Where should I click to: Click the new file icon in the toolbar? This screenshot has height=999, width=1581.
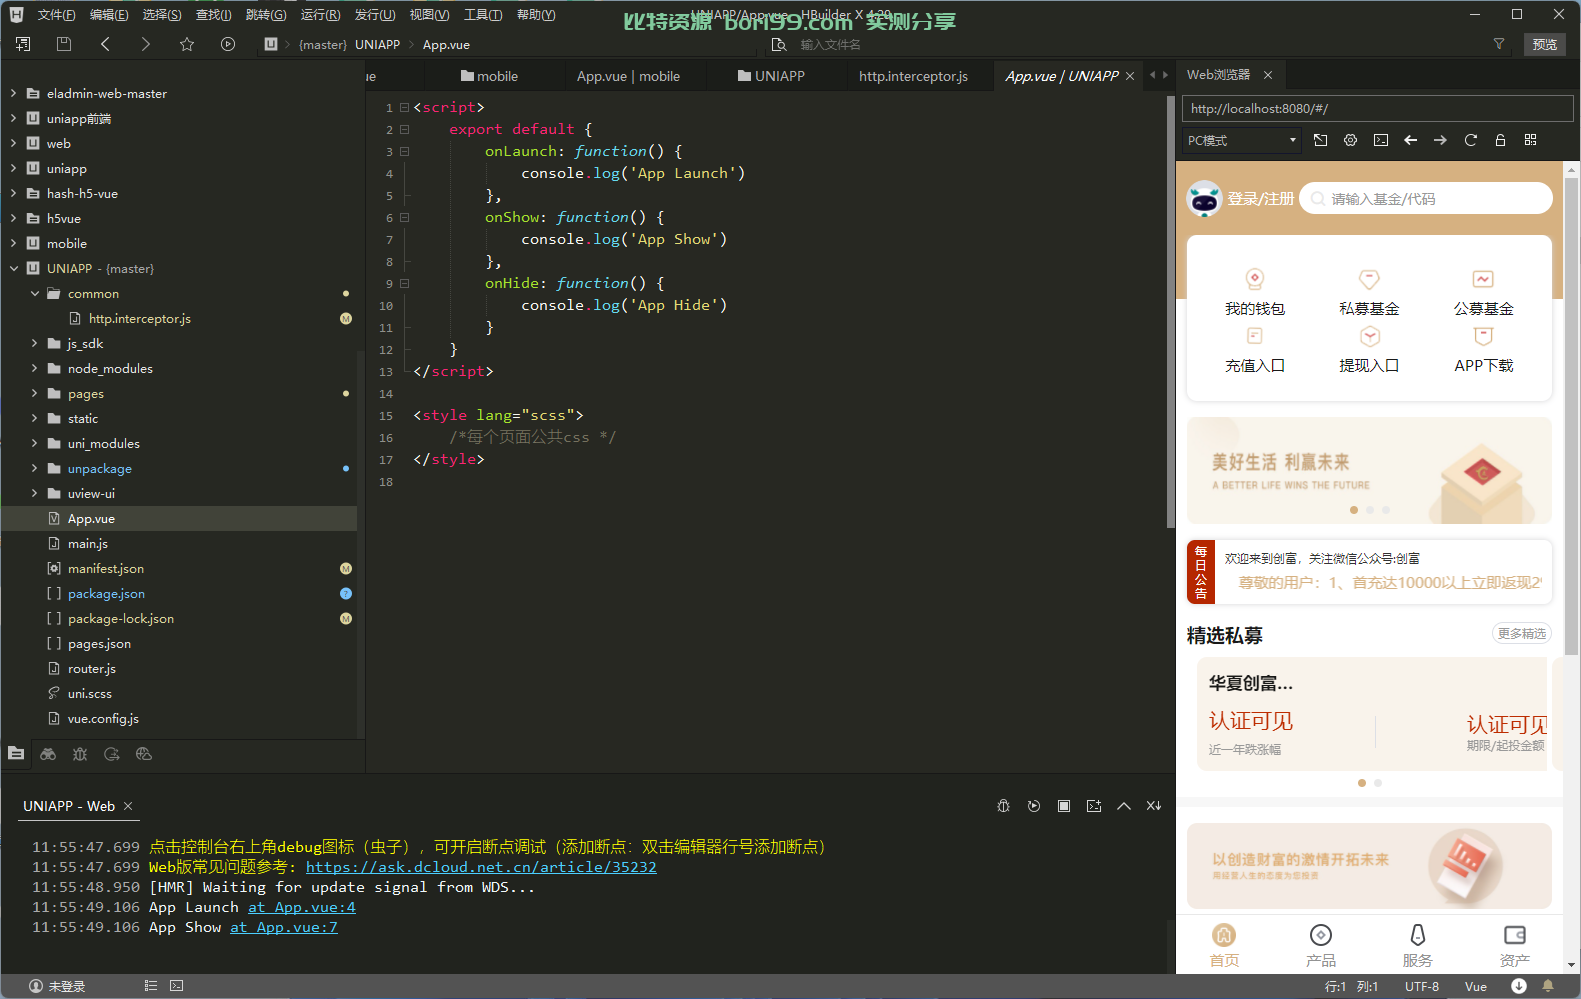tap(23, 44)
